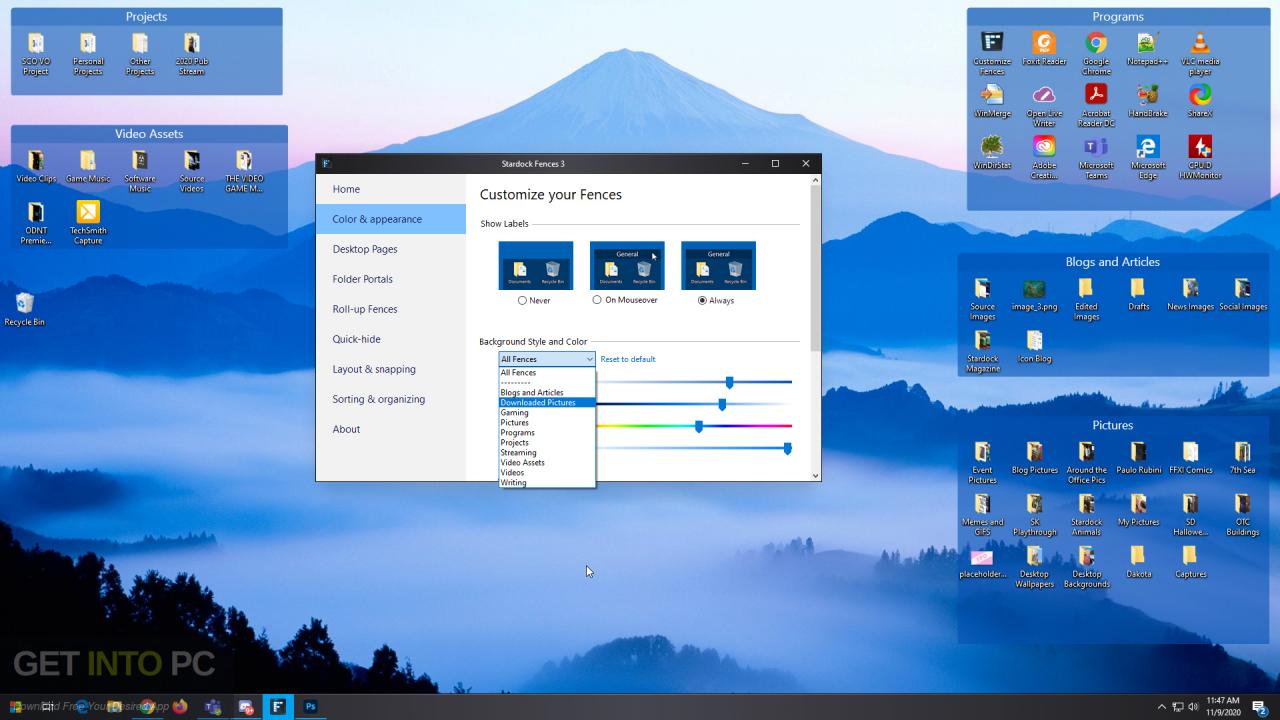This screenshot has width=1280, height=720.
Task: Choose Writing in dropdown list
Action: pos(547,482)
